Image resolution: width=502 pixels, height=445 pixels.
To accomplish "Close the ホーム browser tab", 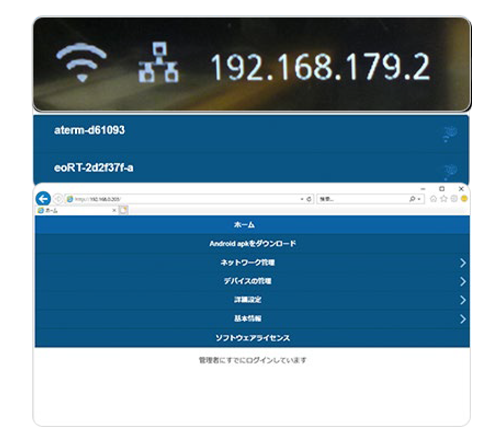I will pyautogui.click(x=114, y=210).
